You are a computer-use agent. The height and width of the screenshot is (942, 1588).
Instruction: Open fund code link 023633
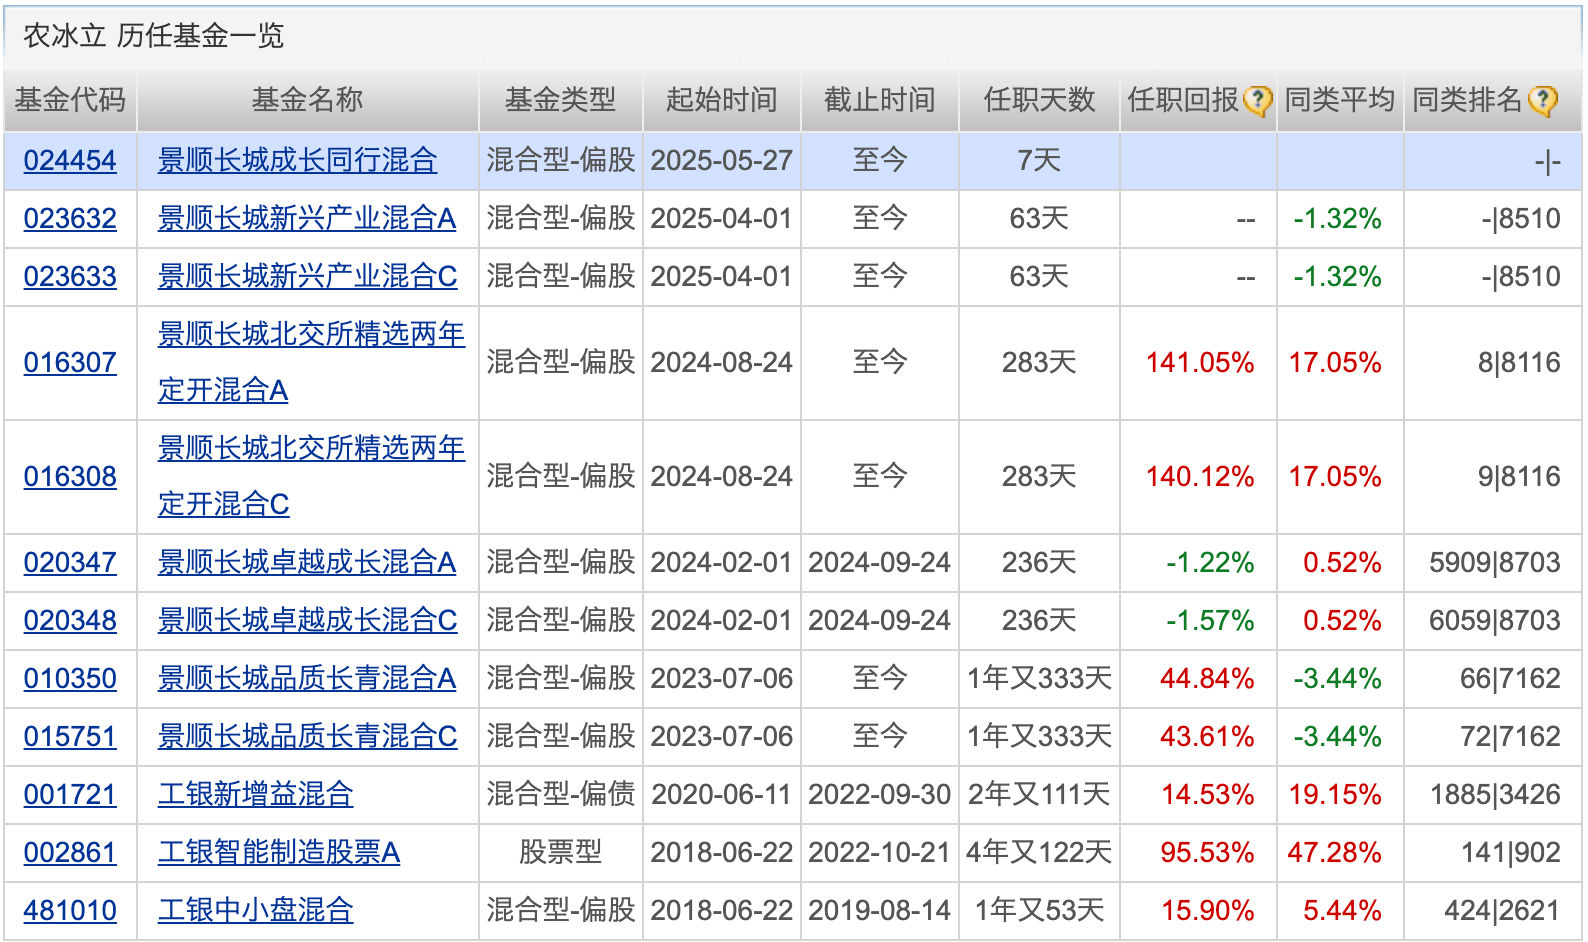(x=70, y=277)
